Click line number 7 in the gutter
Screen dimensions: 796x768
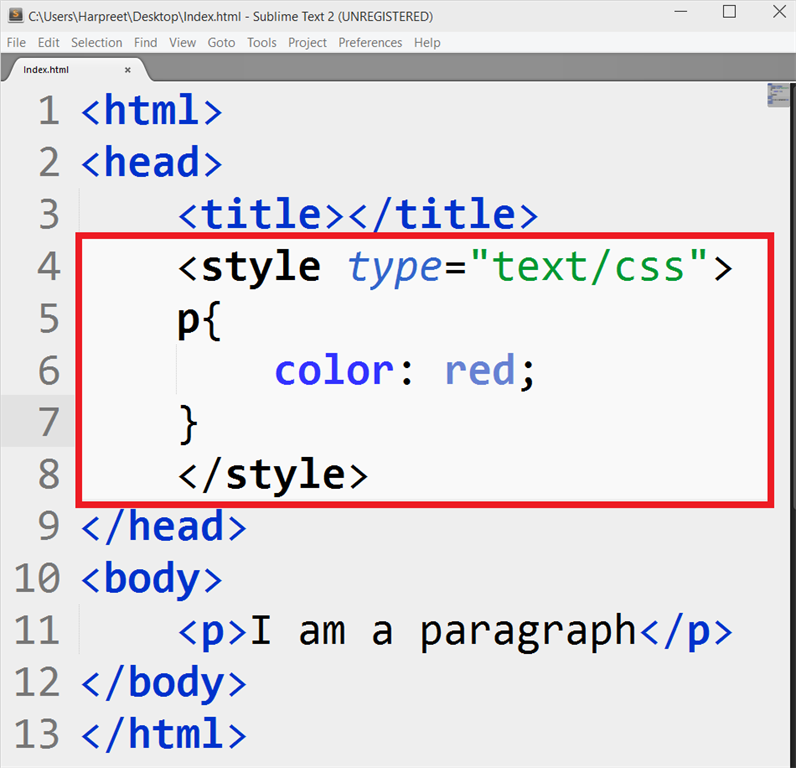(x=48, y=423)
